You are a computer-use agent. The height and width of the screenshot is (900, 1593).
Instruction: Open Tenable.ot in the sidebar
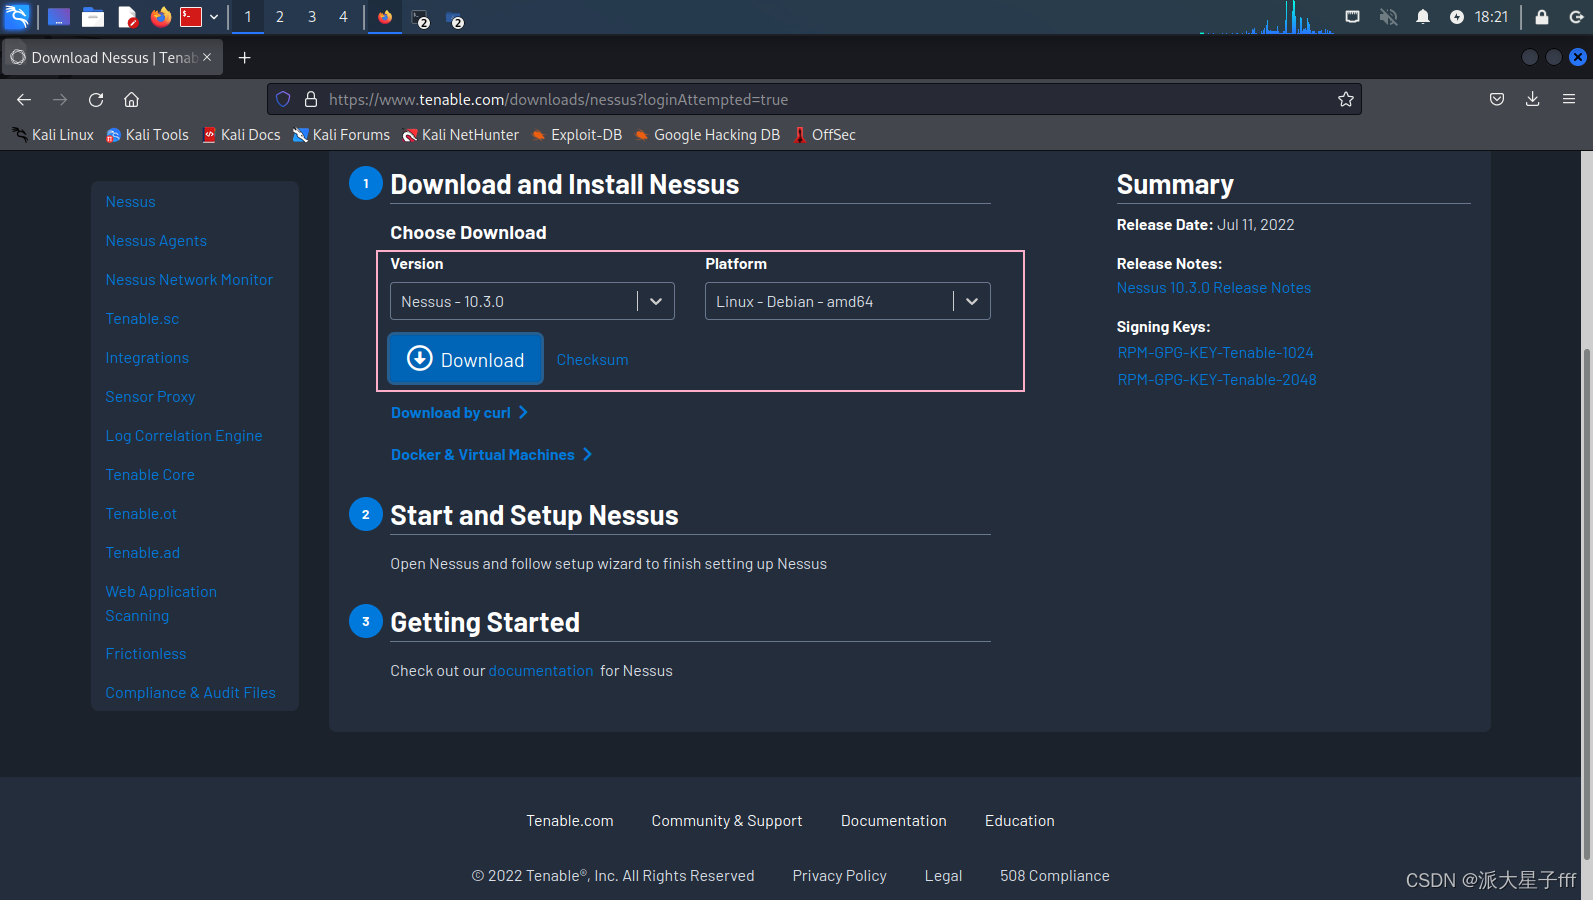(141, 514)
